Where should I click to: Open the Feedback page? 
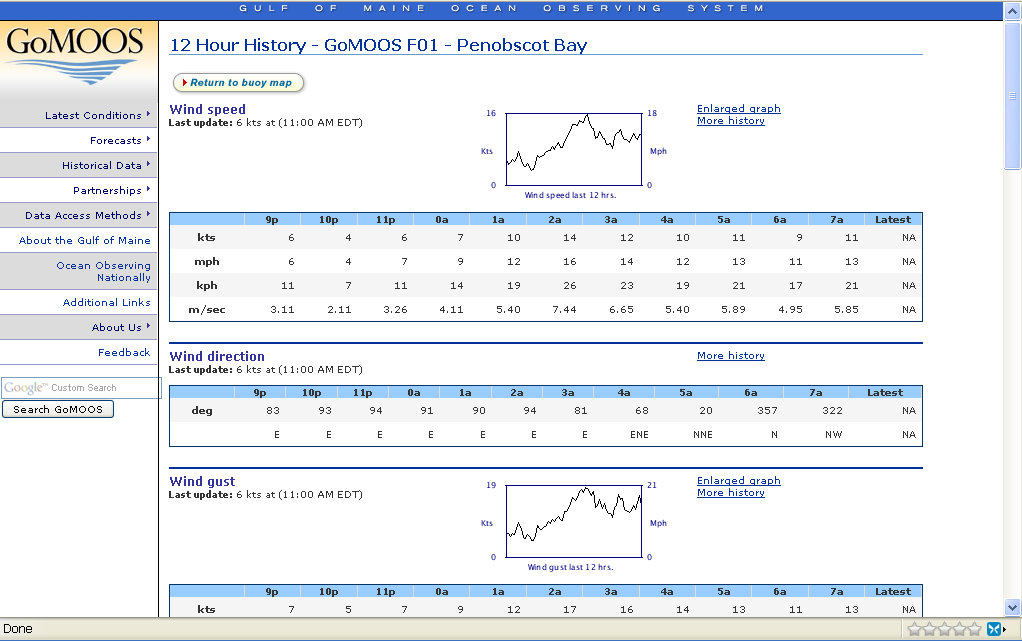pos(124,352)
